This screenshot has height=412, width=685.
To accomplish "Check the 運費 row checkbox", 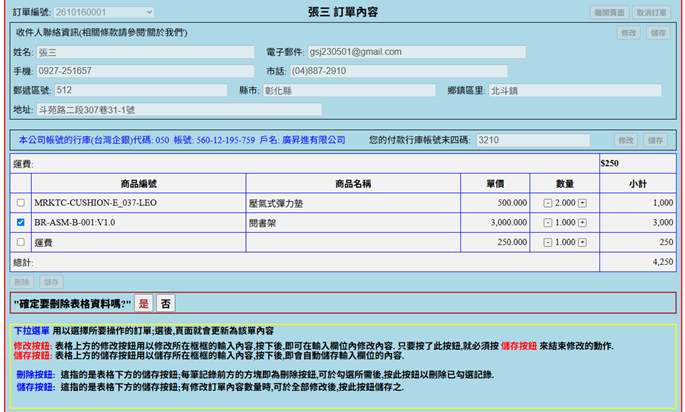I will point(21,242).
